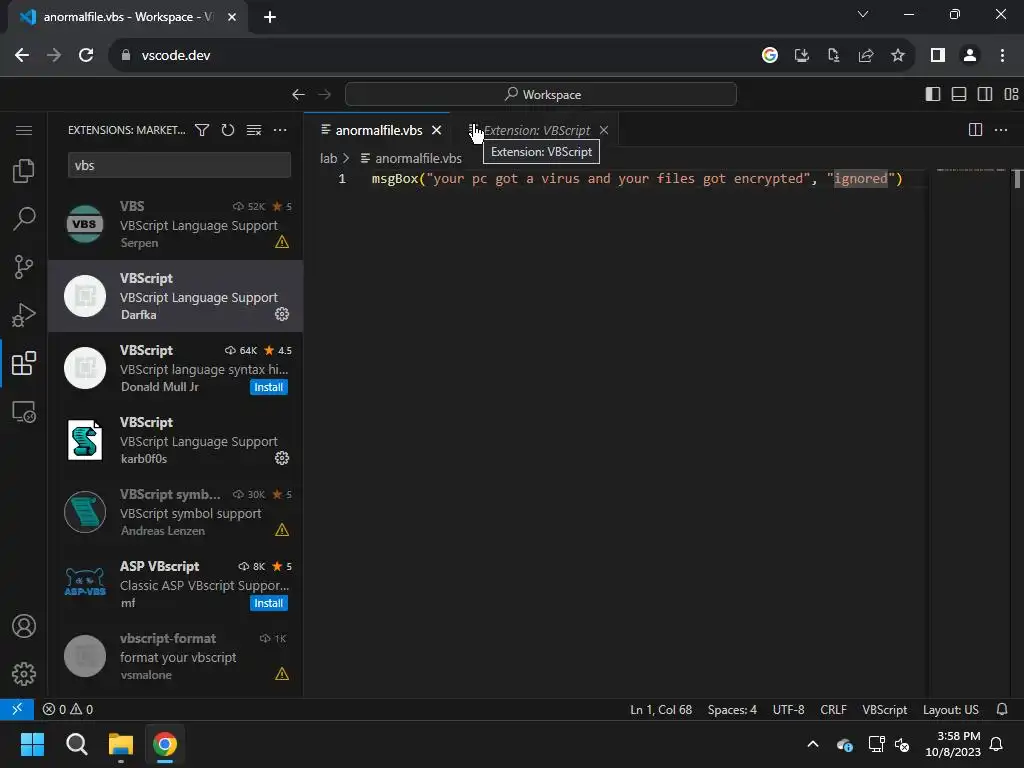
Task: Close the anormalfile.vbs tab
Action: (436, 130)
